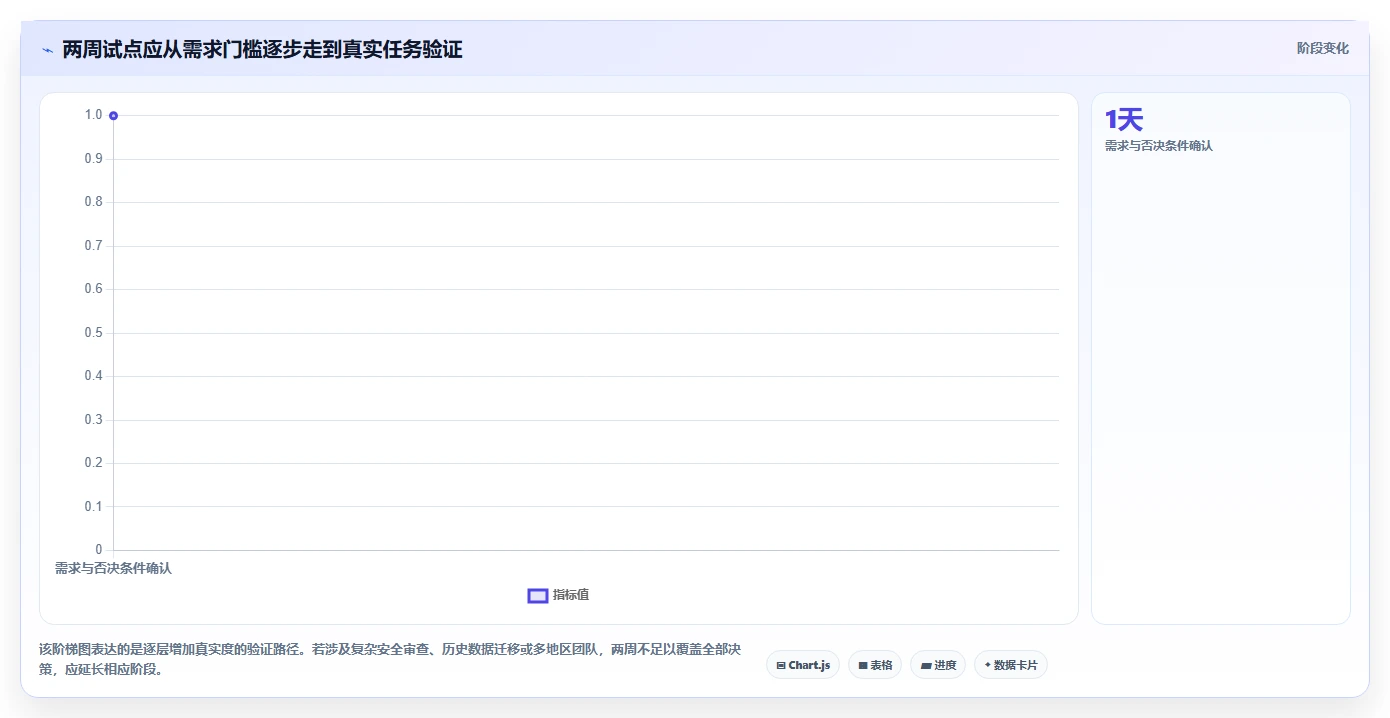Click the icon inside the Chart.js pill

(x=781, y=665)
